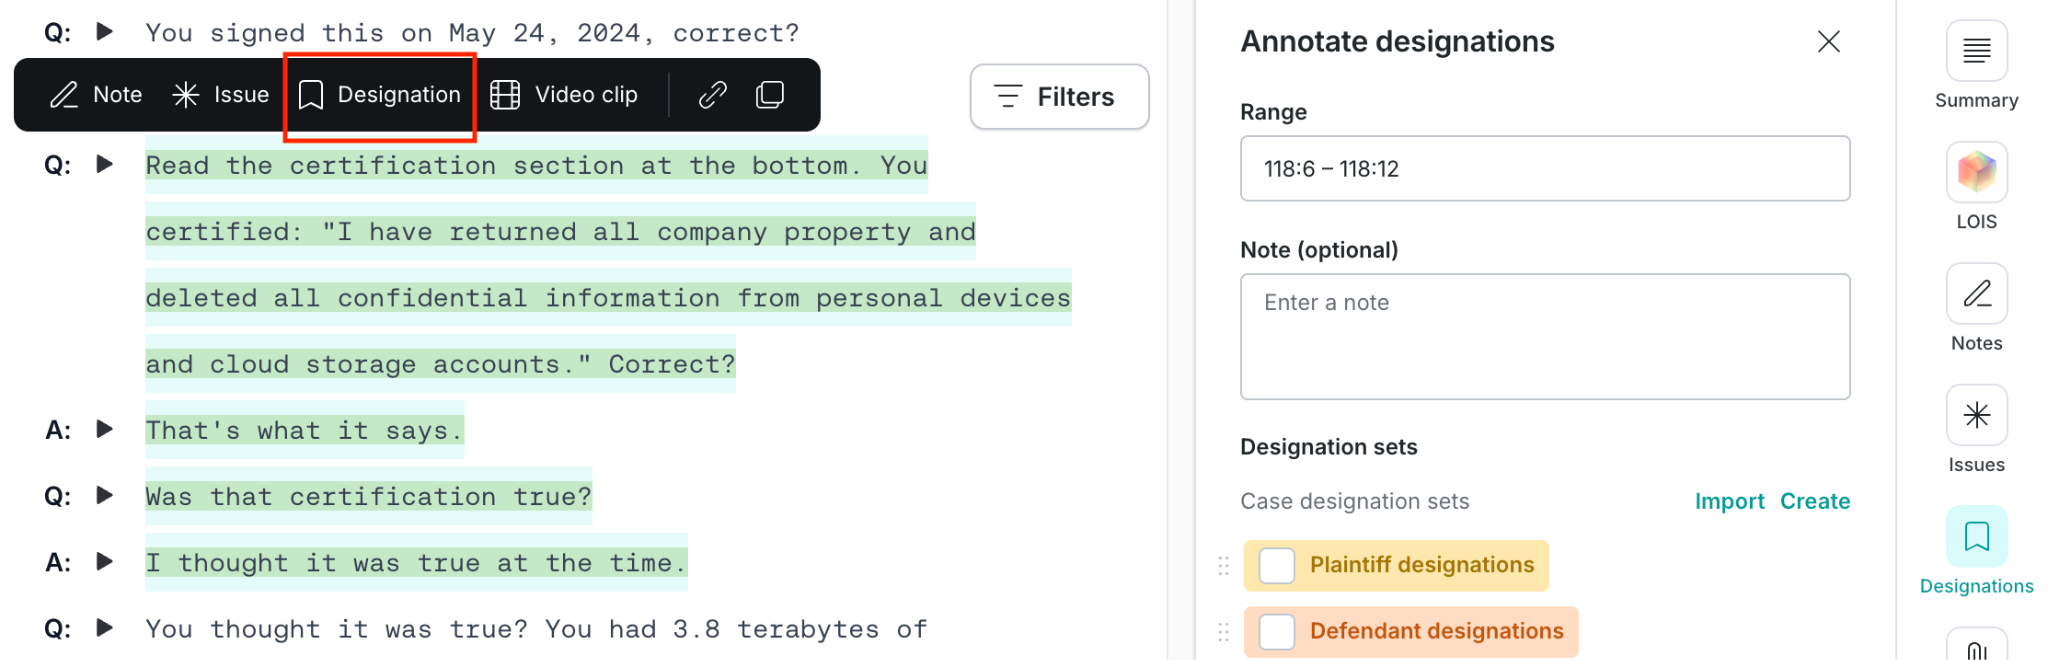Copy link to selected text
Viewport: 2048px width, 660px height.
pyautogui.click(x=713, y=95)
